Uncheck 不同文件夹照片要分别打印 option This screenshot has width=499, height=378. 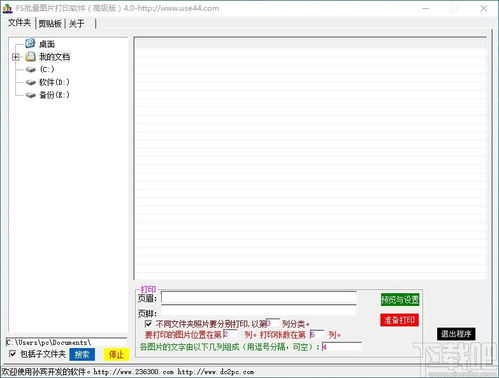point(148,324)
